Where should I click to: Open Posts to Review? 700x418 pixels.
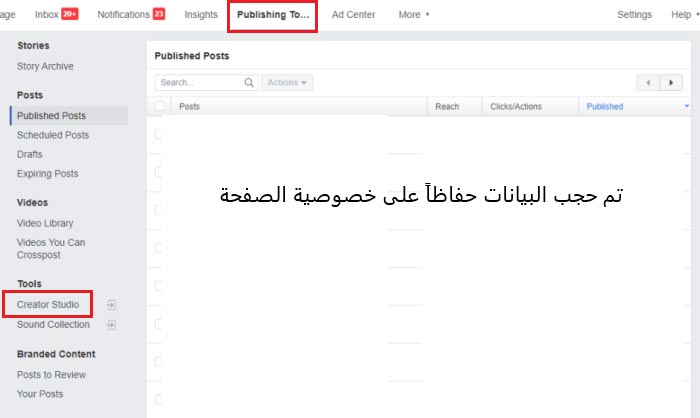point(51,375)
